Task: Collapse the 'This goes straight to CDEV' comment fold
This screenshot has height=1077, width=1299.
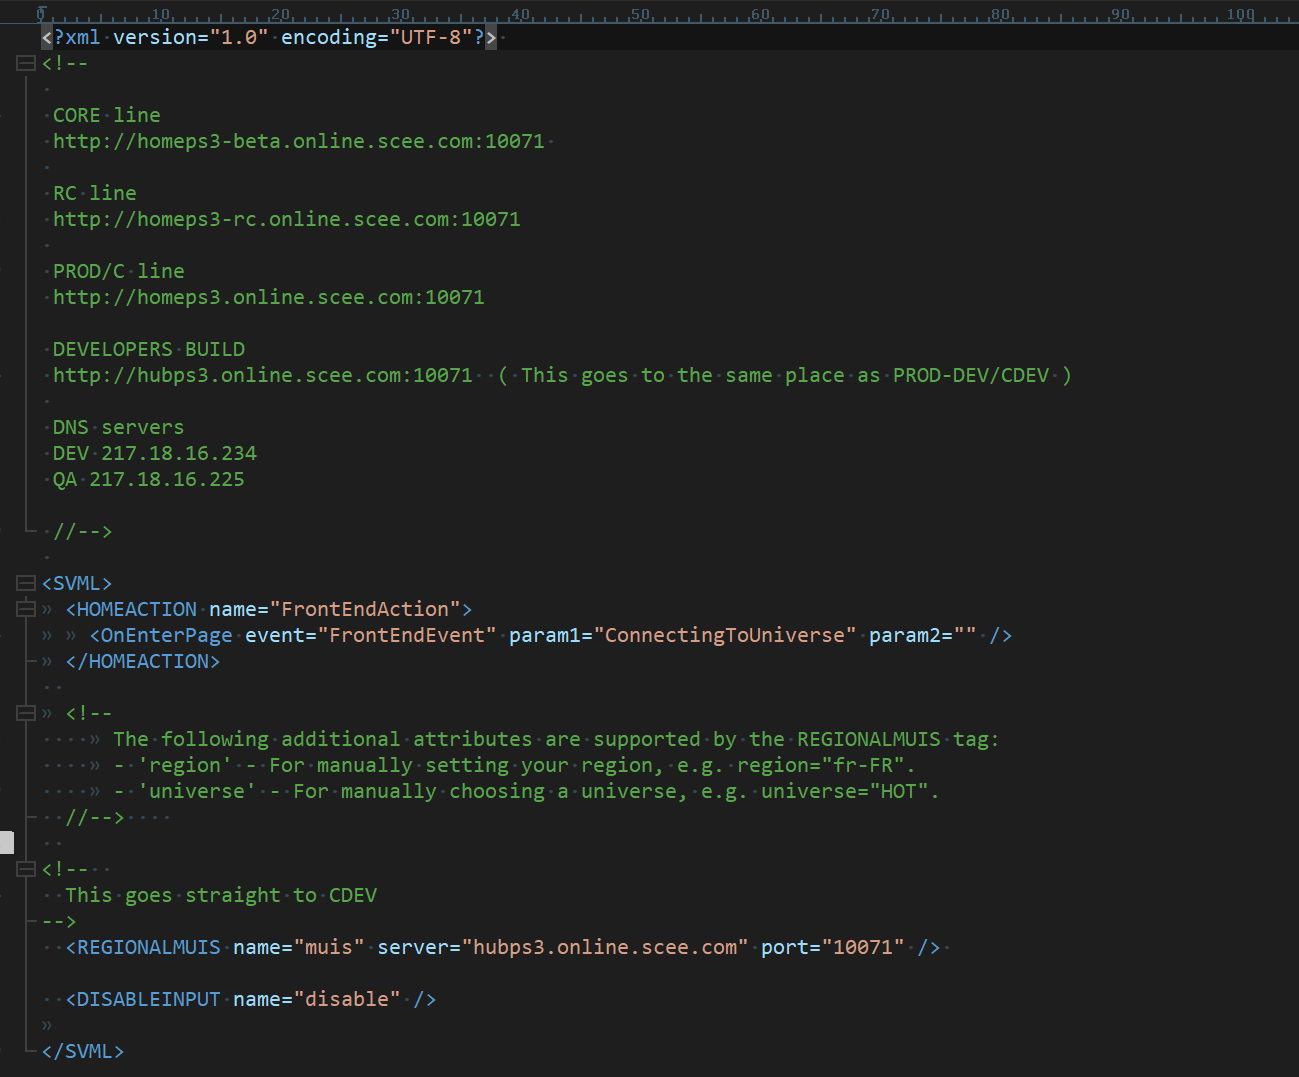Action: click(x=26, y=869)
